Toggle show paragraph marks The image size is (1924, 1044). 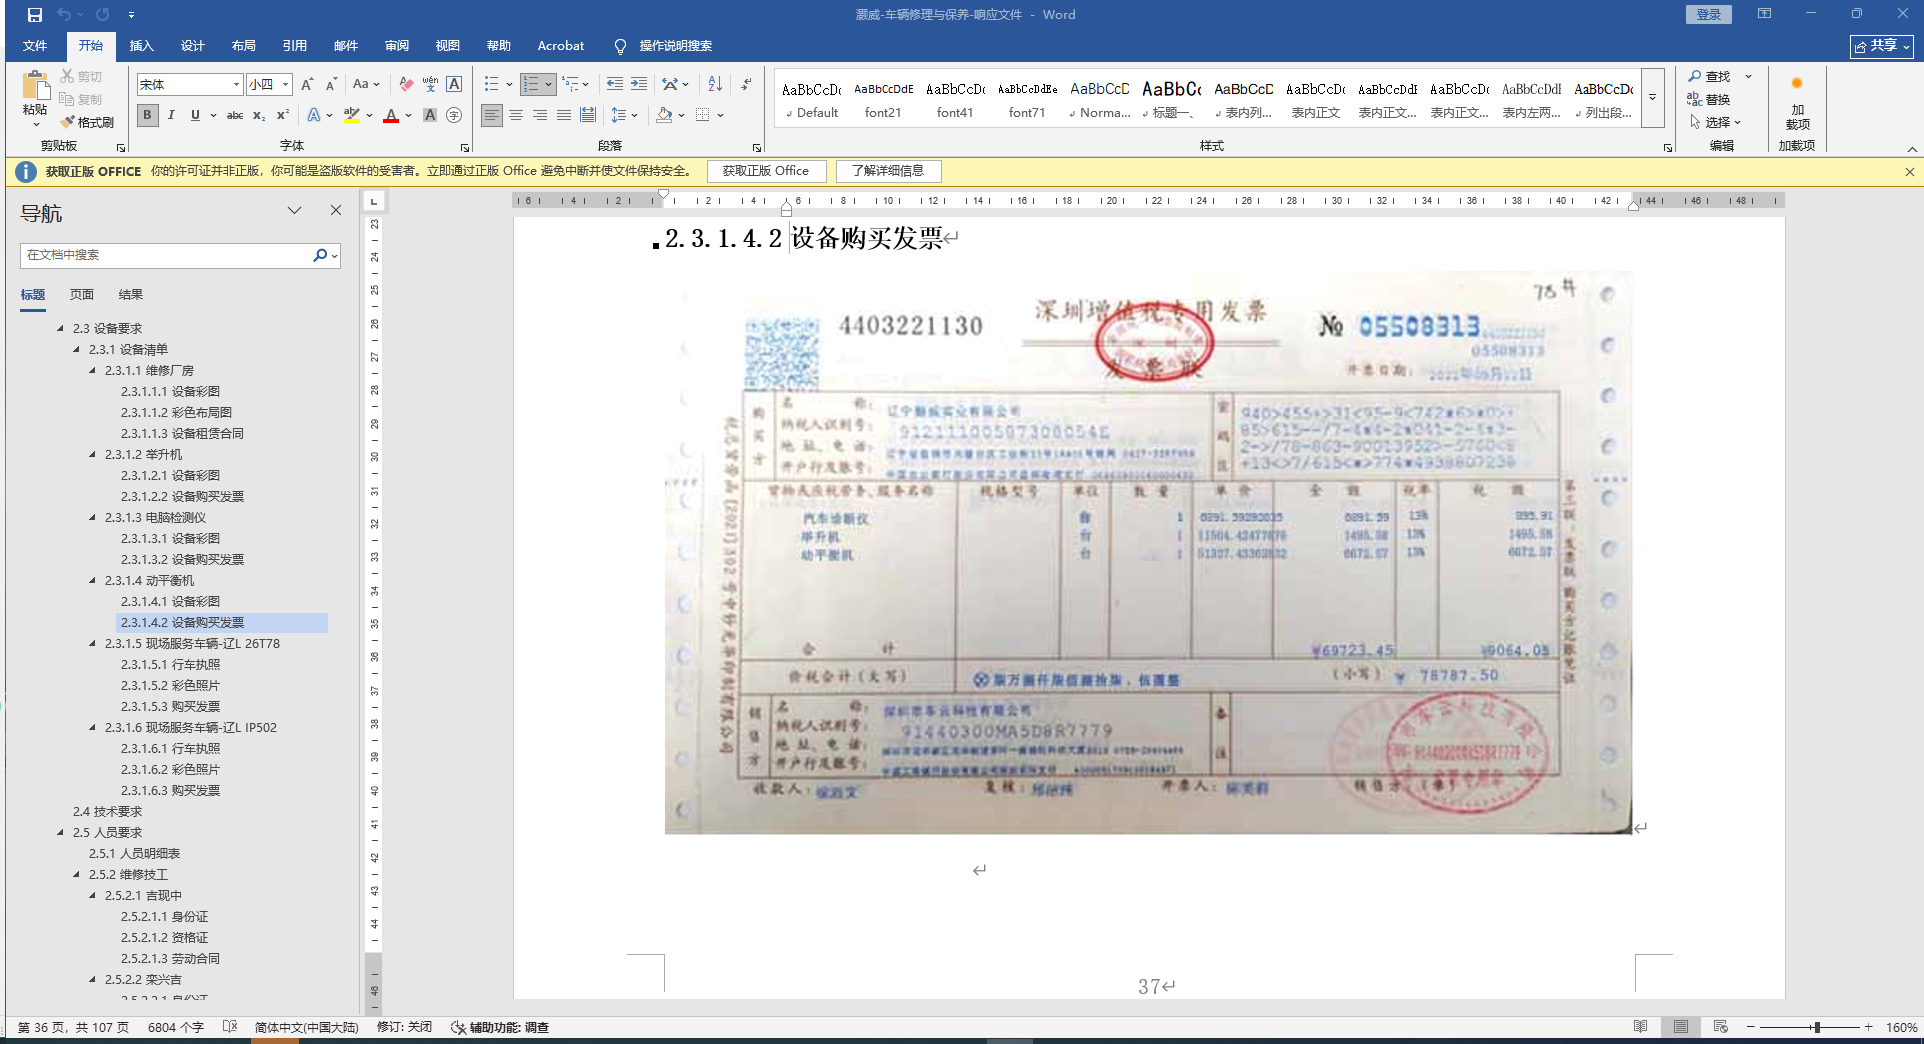[x=747, y=84]
